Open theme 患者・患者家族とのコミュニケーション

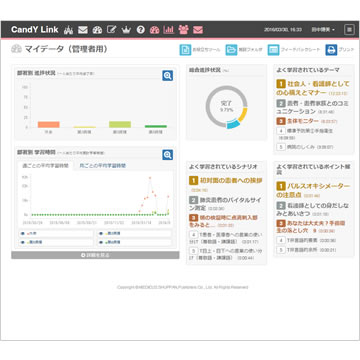coord(313,107)
